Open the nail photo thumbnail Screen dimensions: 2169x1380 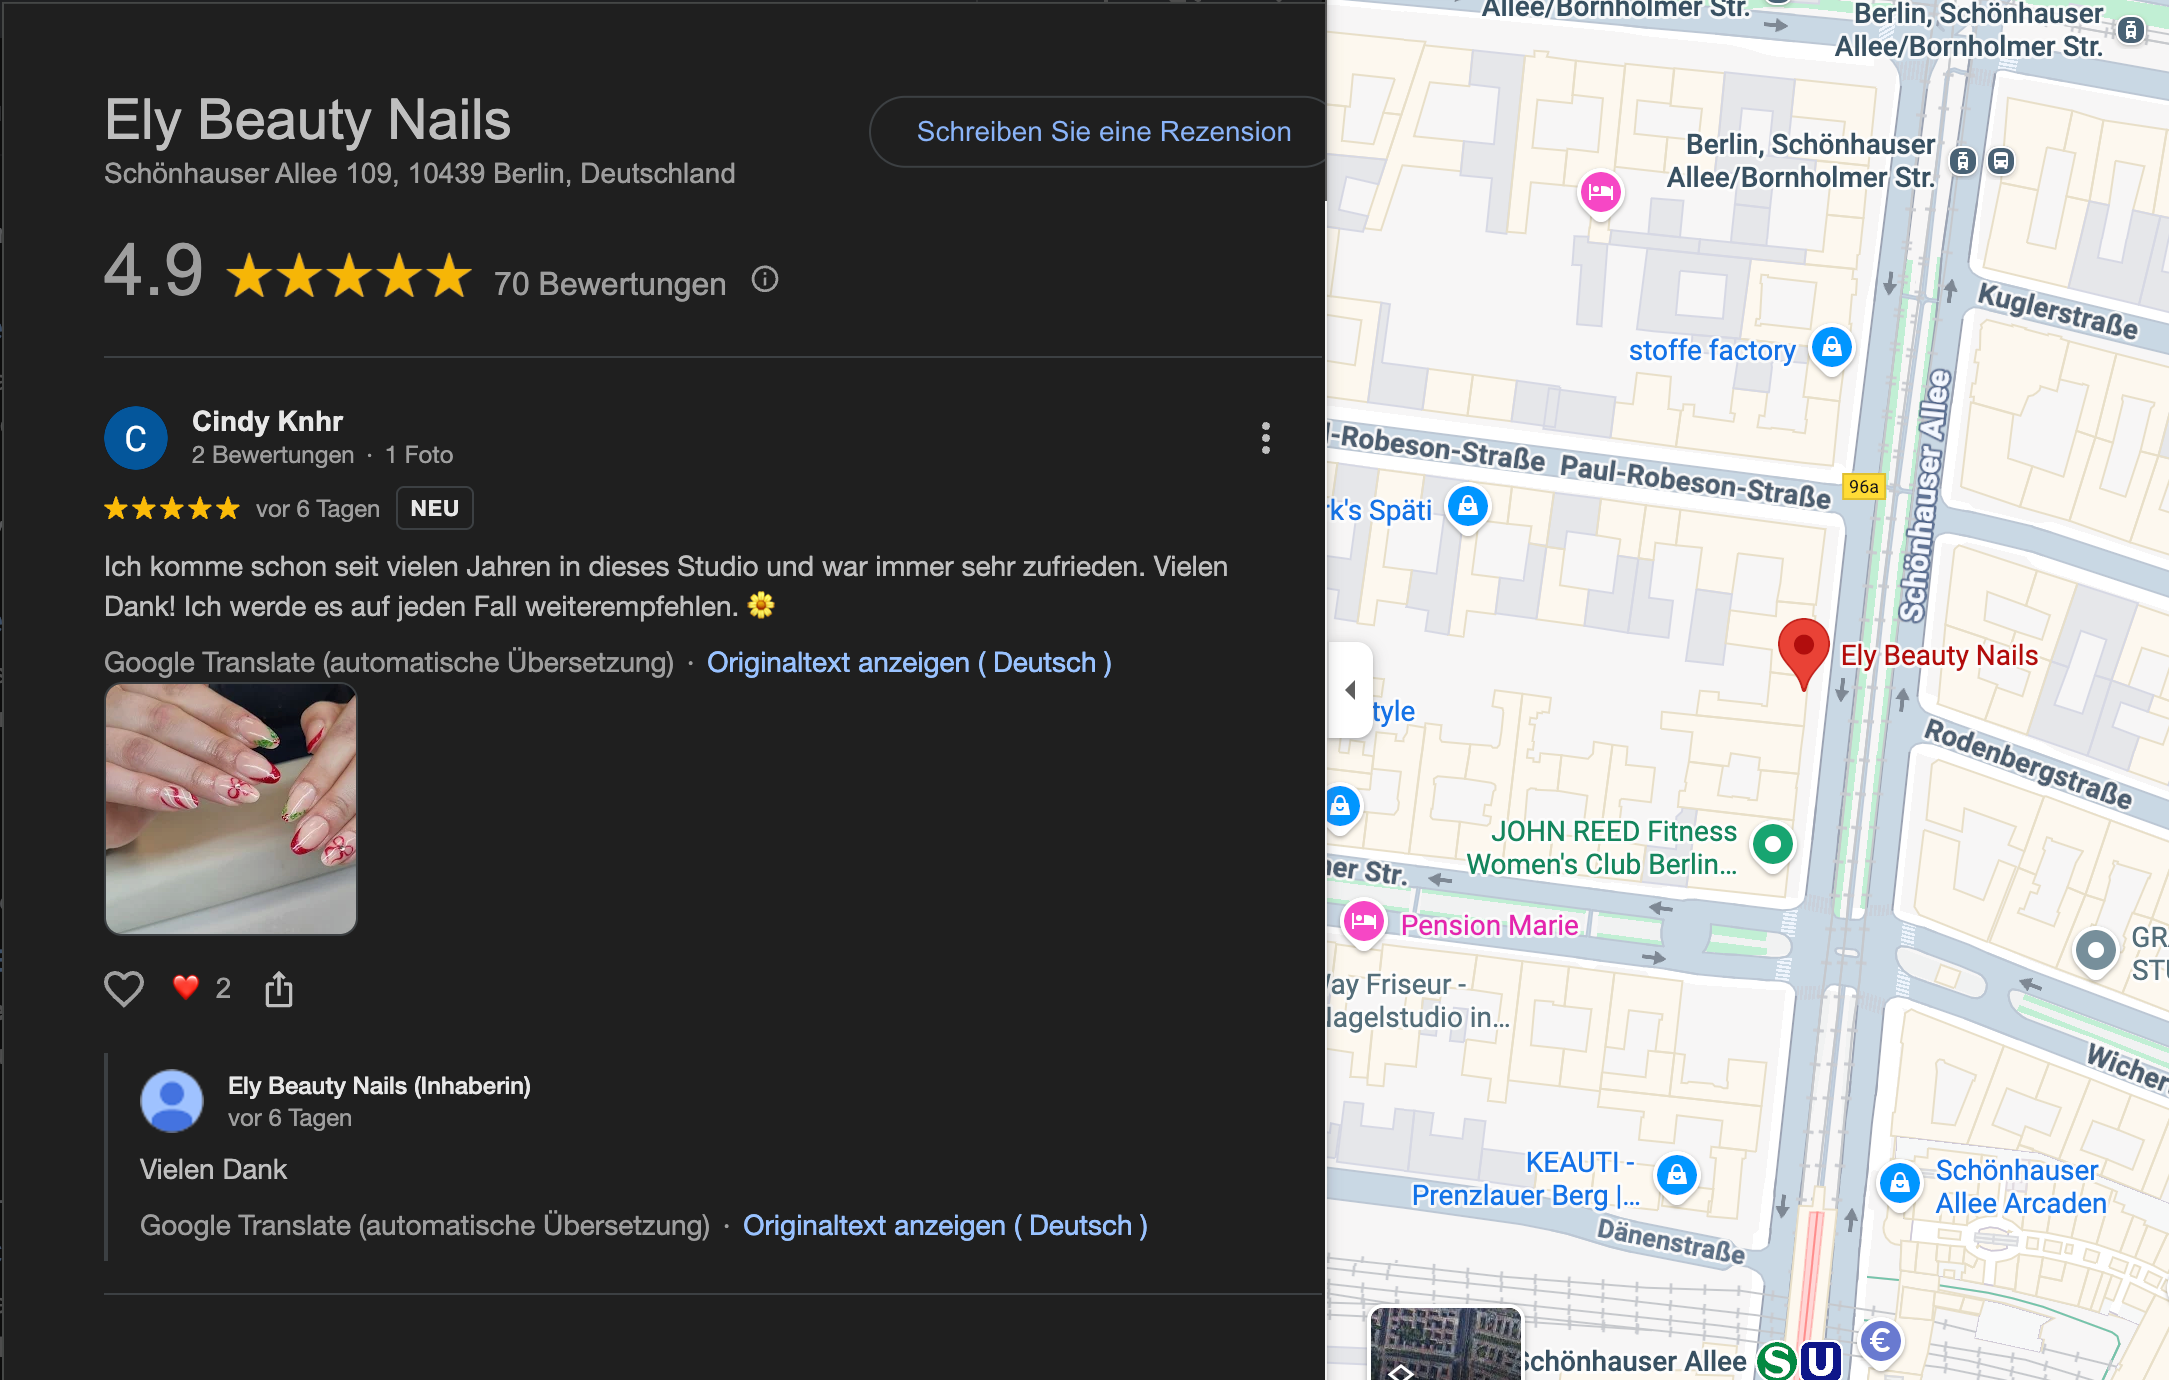[x=231, y=809]
